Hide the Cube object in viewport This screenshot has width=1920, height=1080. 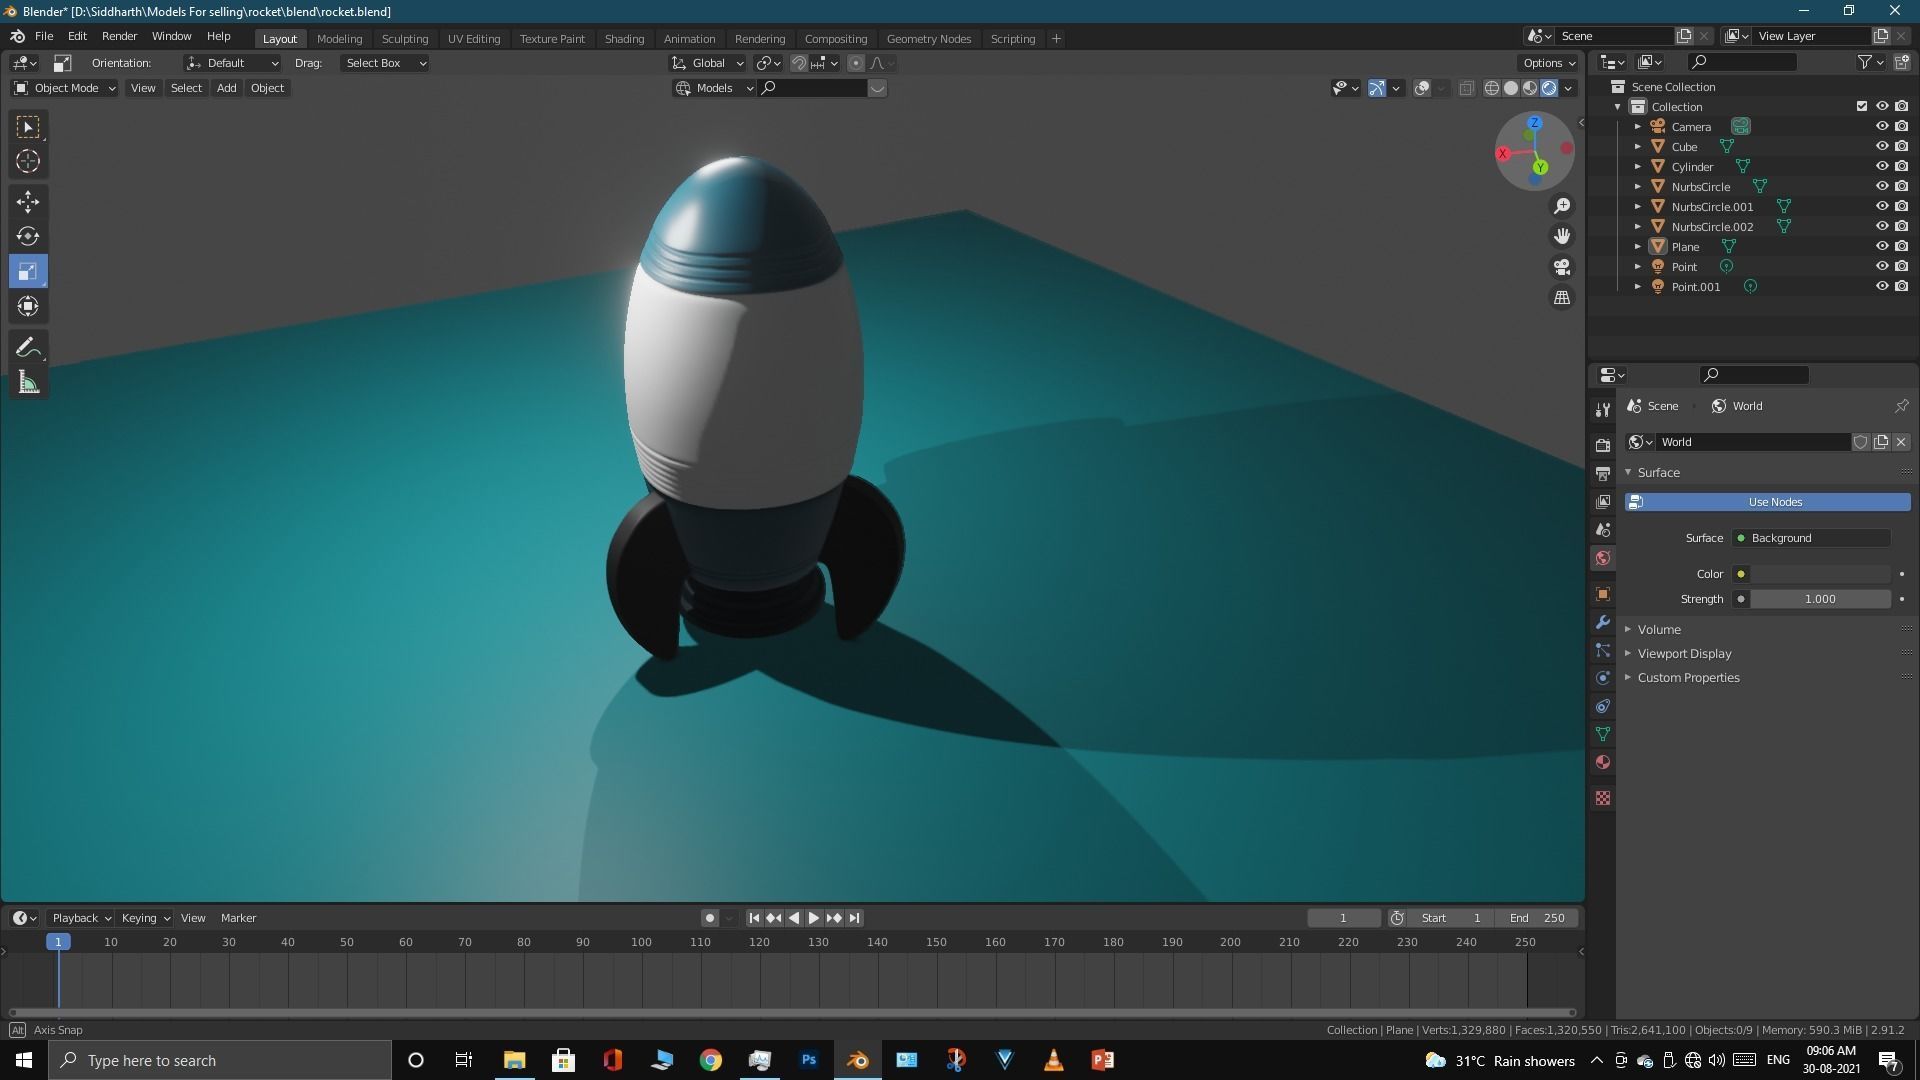[1881, 146]
